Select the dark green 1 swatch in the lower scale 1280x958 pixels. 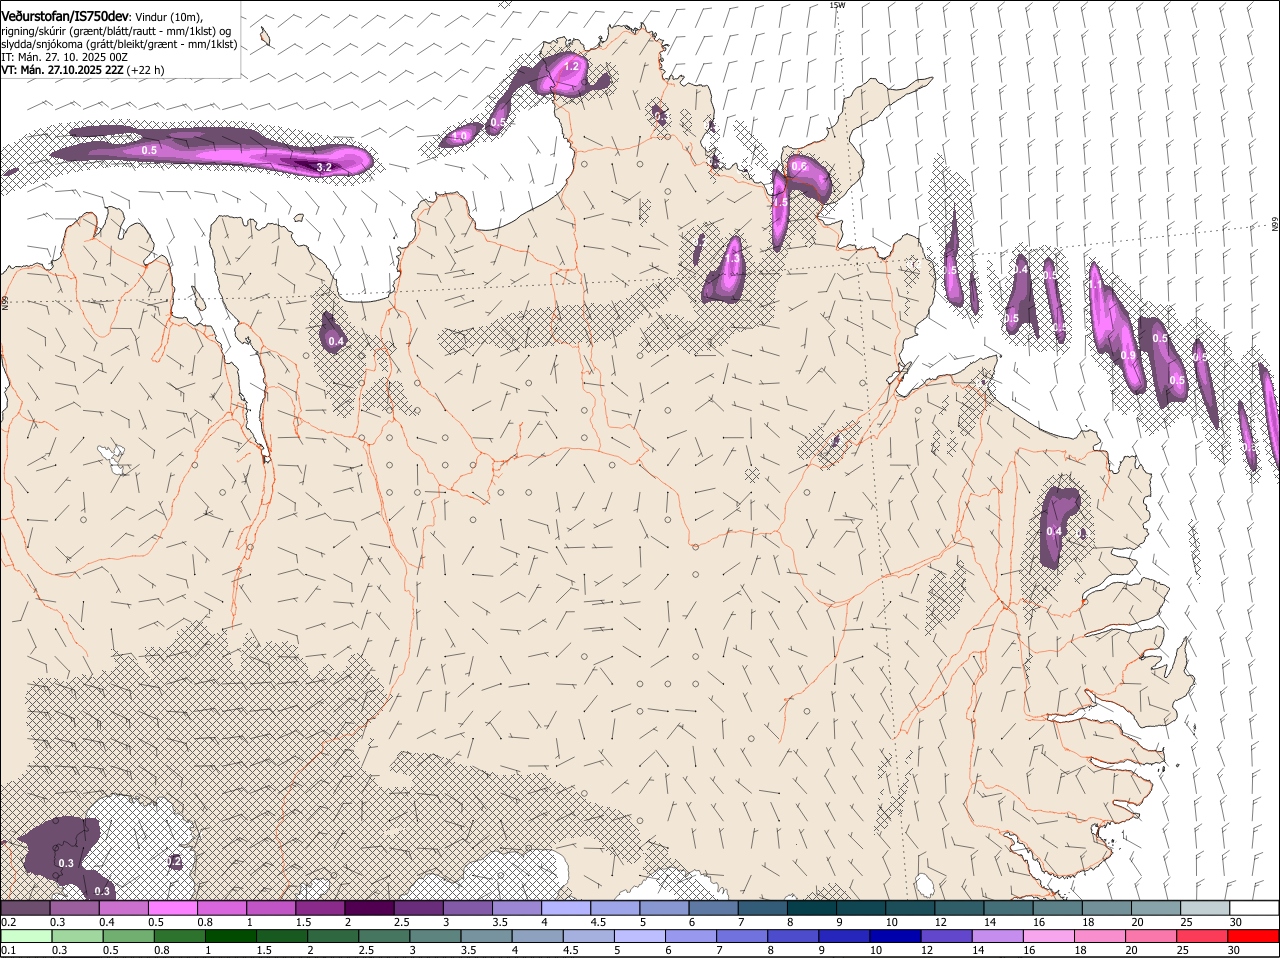pos(230,937)
